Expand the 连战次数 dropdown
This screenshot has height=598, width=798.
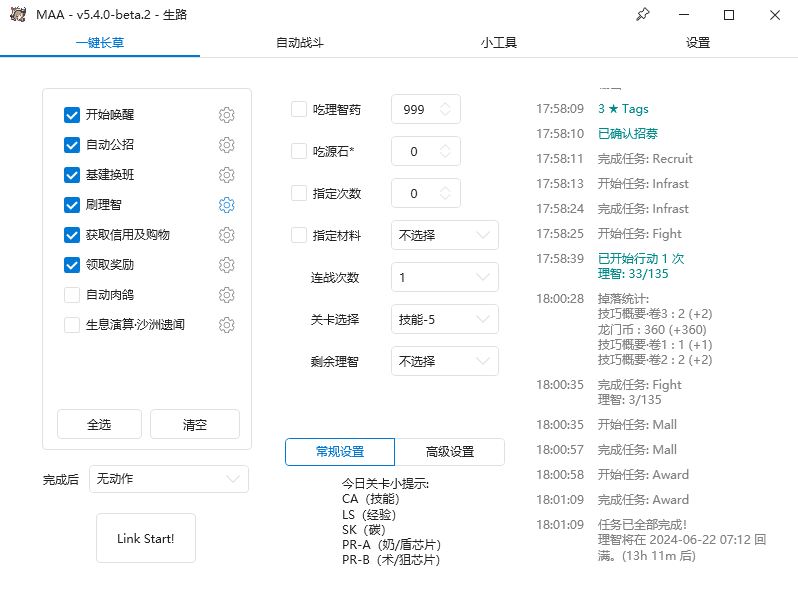pos(444,277)
